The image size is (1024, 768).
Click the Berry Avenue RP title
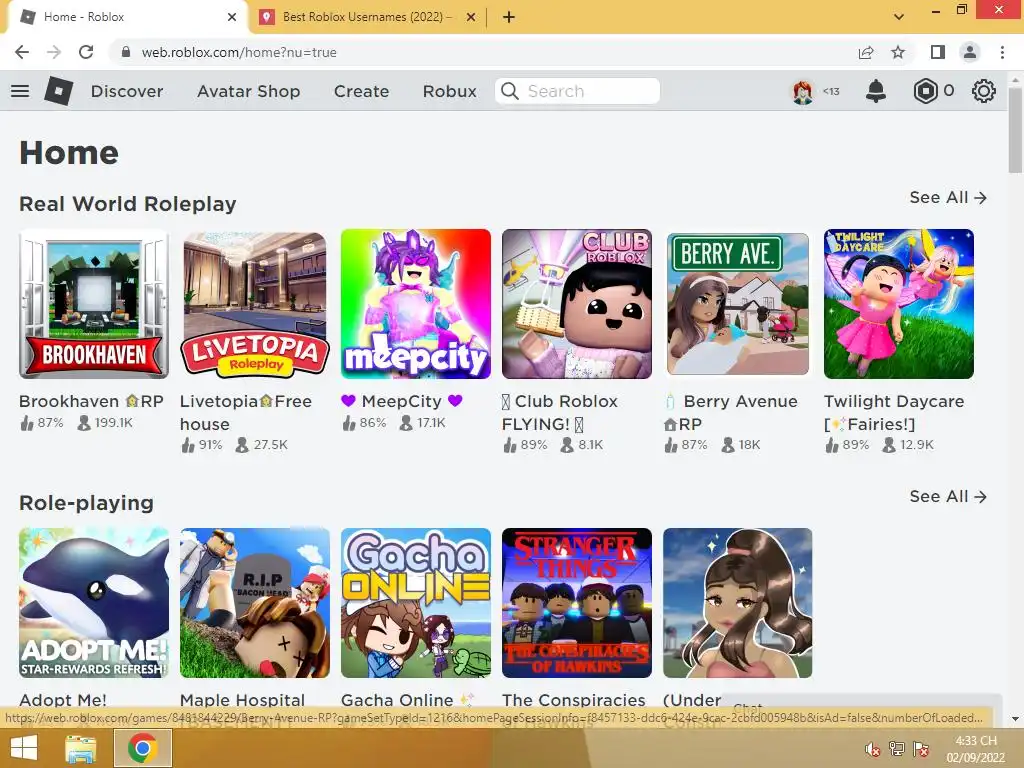tap(730, 413)
